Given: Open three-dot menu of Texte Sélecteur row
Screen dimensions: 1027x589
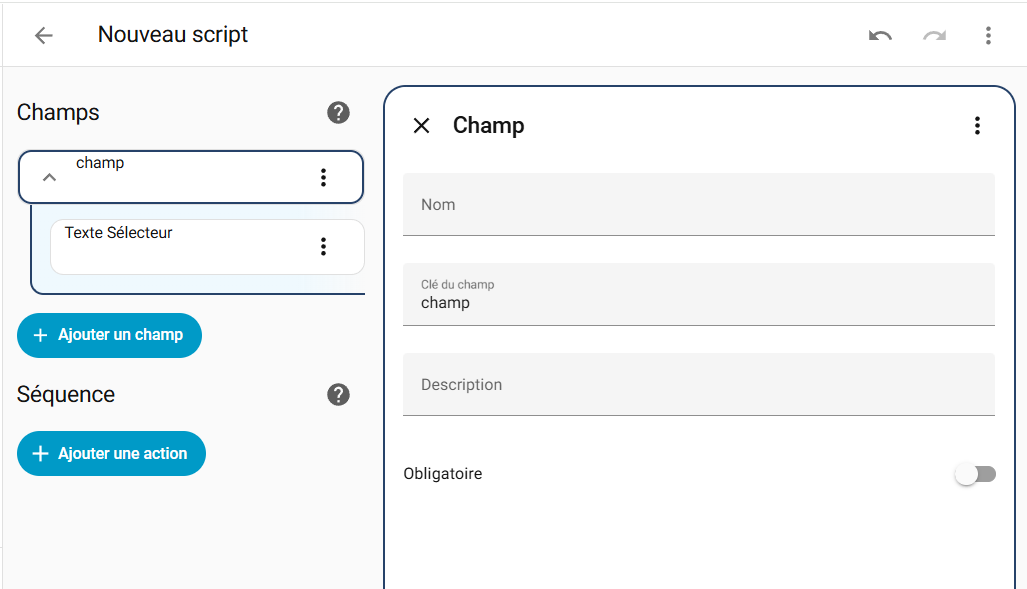Looking at the screenshot, I should tap(323, 246).
